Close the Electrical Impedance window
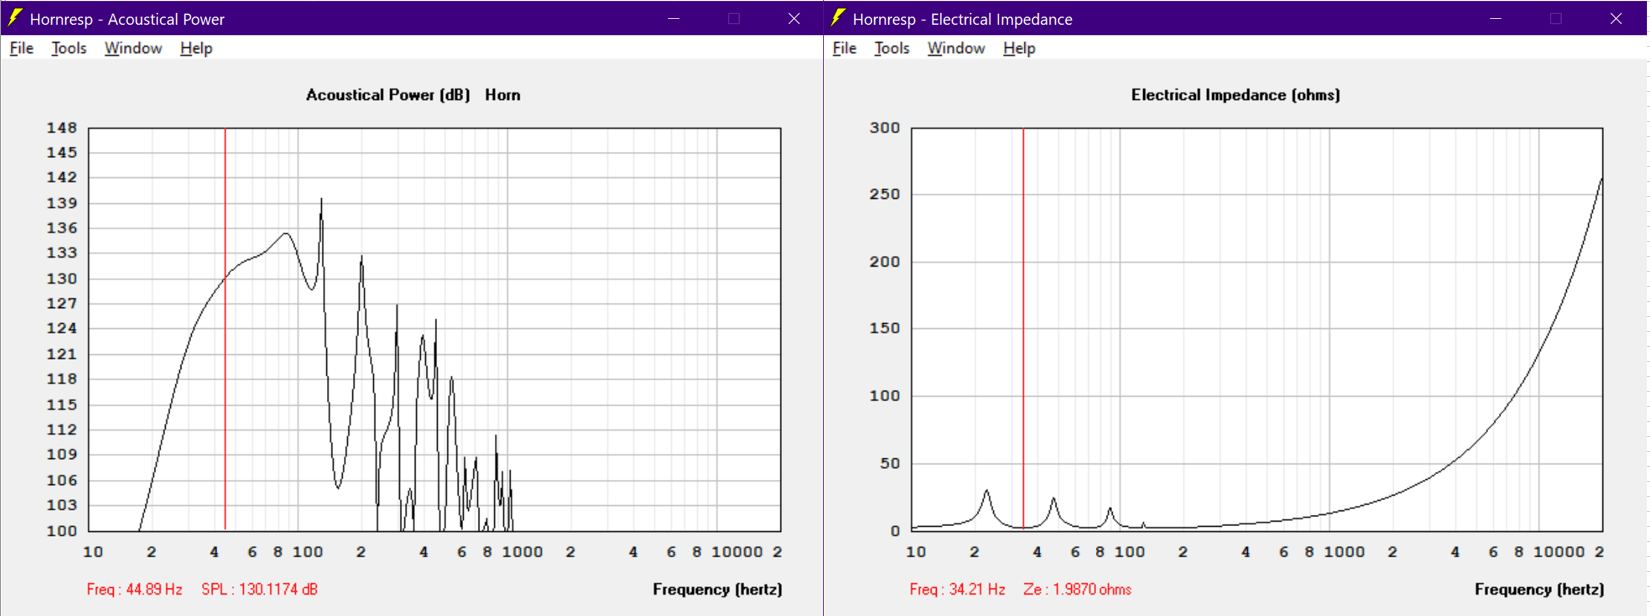1650x616 pixels. pyautogui.click(x=1616, y=18)
